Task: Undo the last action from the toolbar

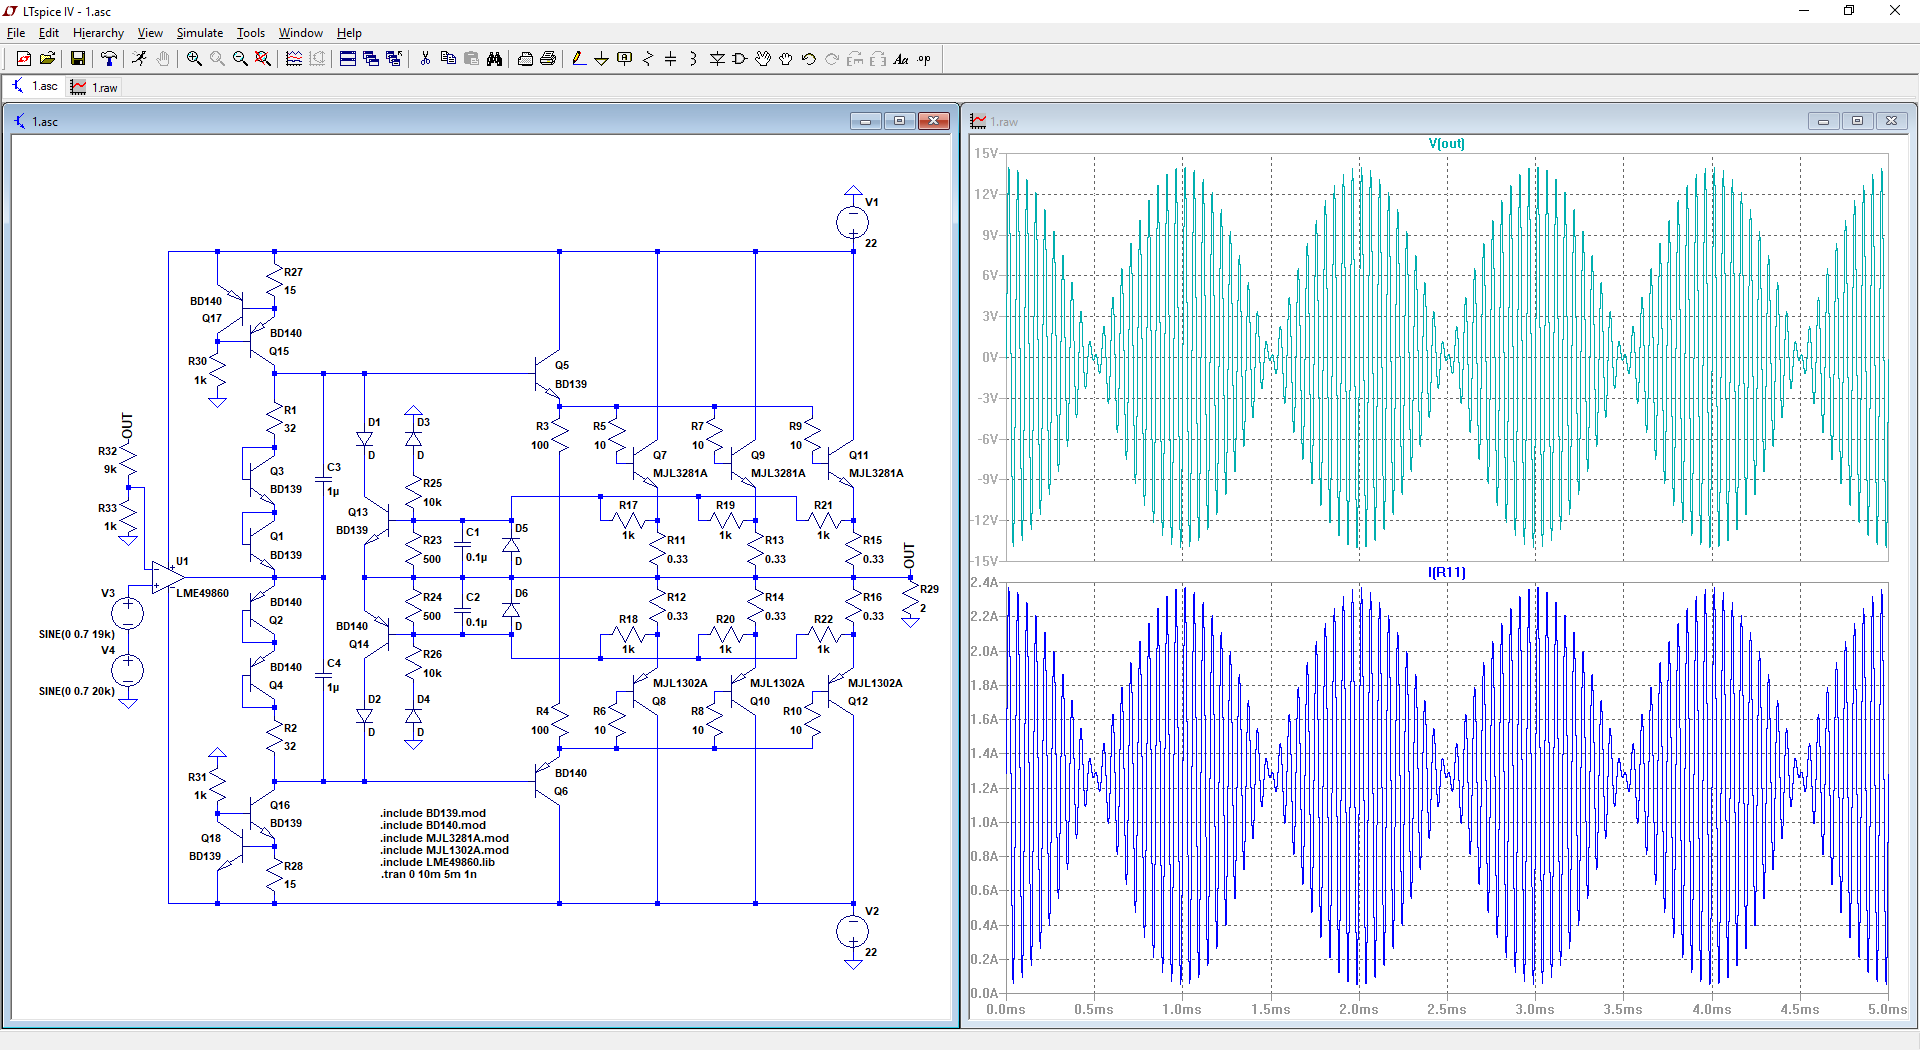Action: [809, 59]
